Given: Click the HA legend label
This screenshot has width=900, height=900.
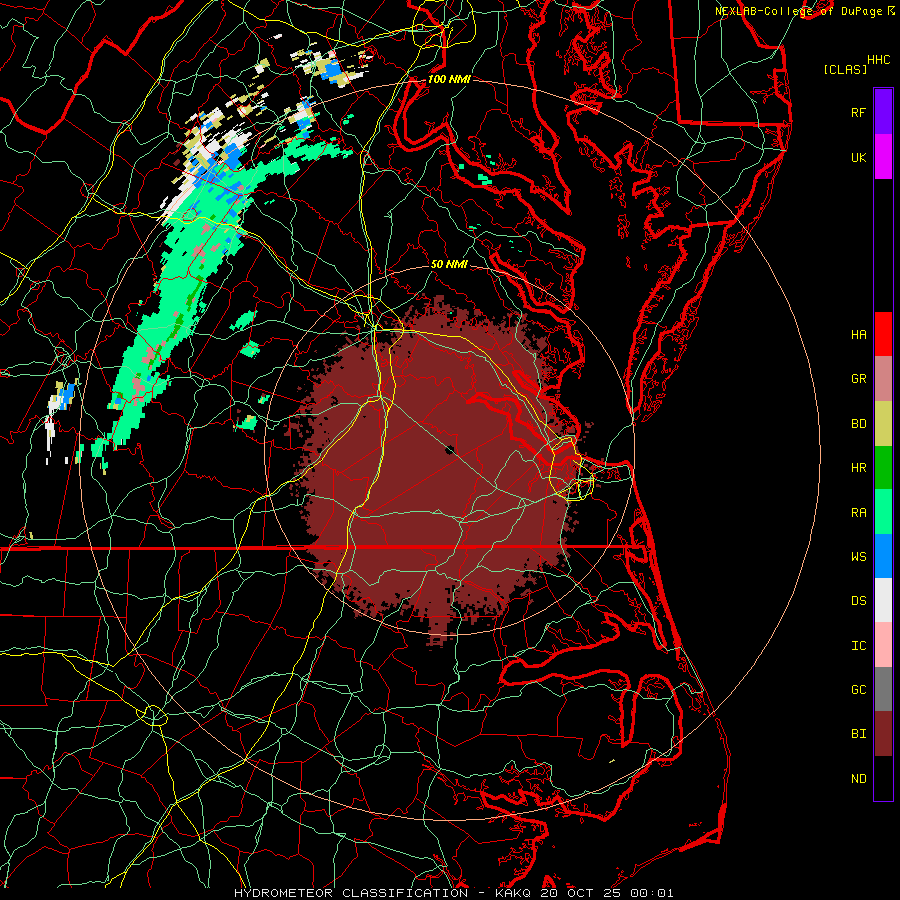Looking at the screenshot, I should [858, 335].
